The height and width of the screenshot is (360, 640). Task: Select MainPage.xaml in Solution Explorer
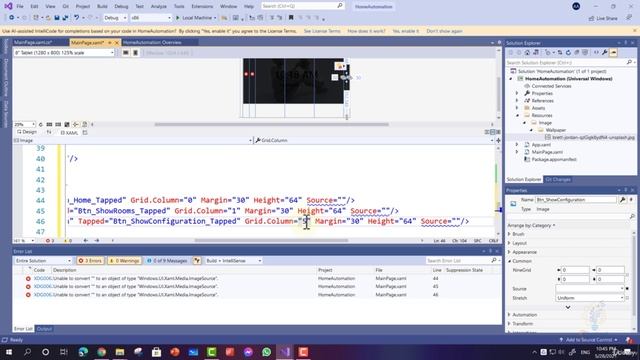tap(547, 152)
